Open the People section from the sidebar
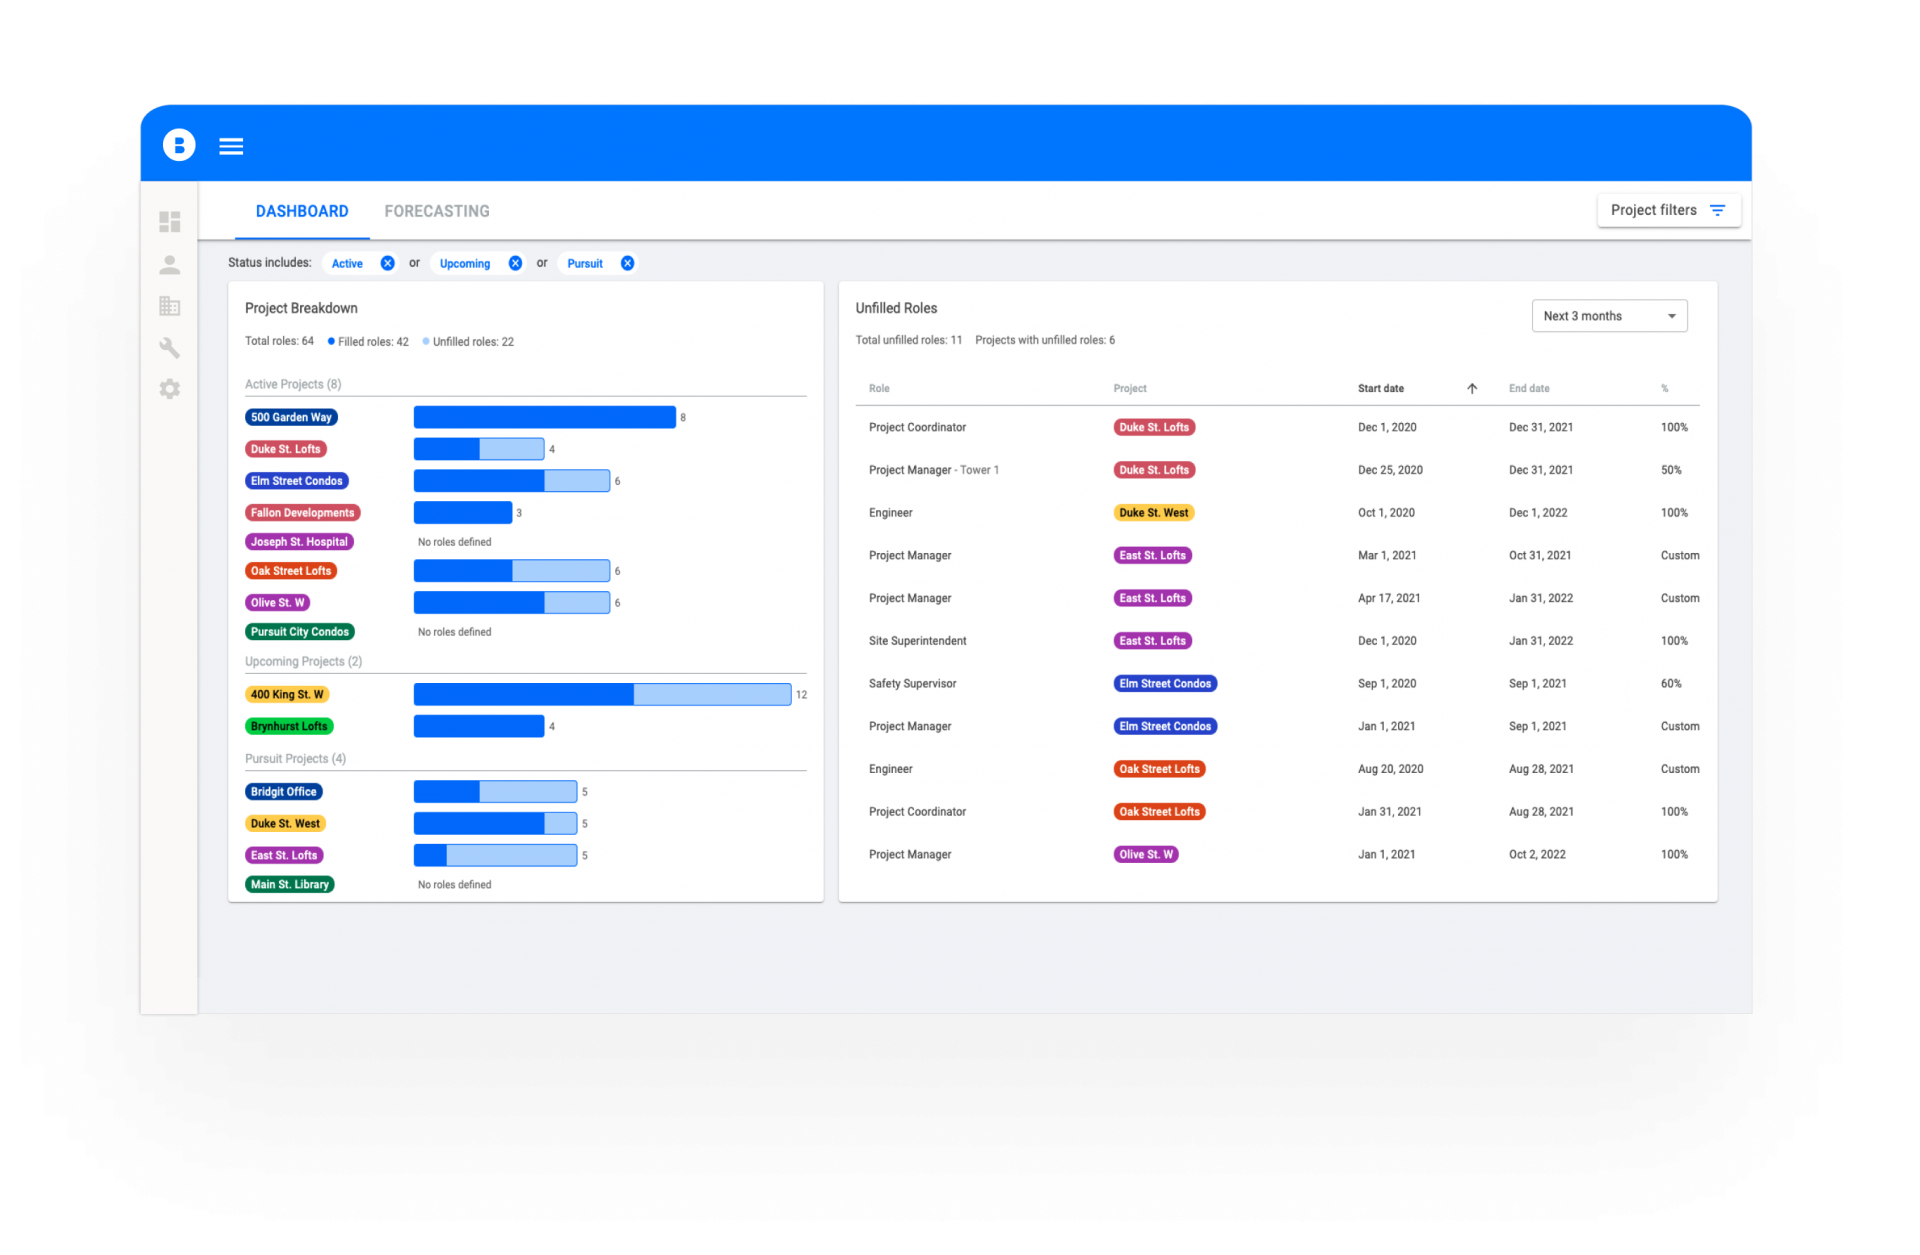Viewport: 1920px width, 1255px height. click(169, 264)
